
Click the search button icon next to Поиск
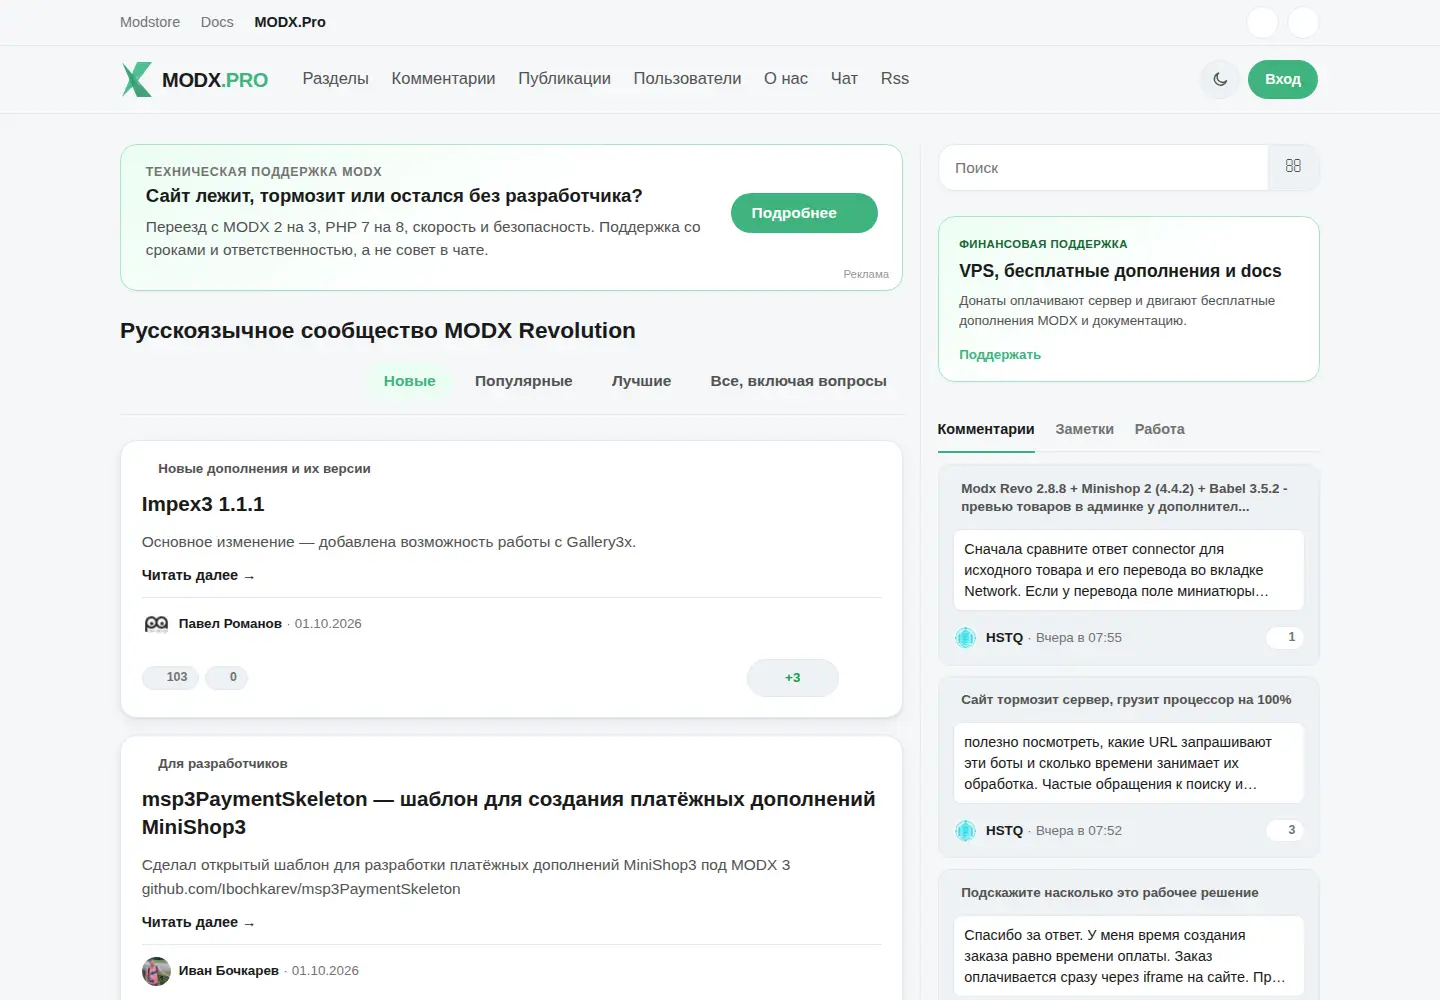coord(1293,167)
